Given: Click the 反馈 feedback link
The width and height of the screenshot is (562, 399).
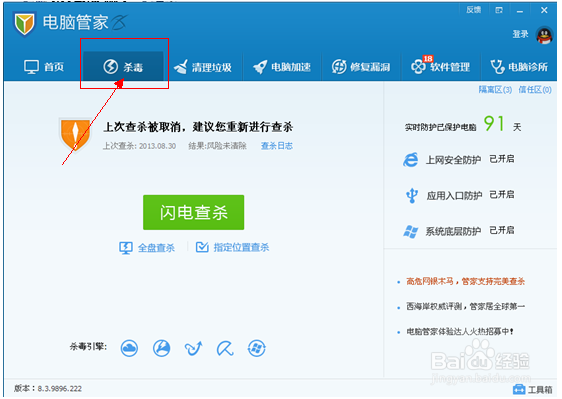Looking at the screenshot, I should 473,10.
